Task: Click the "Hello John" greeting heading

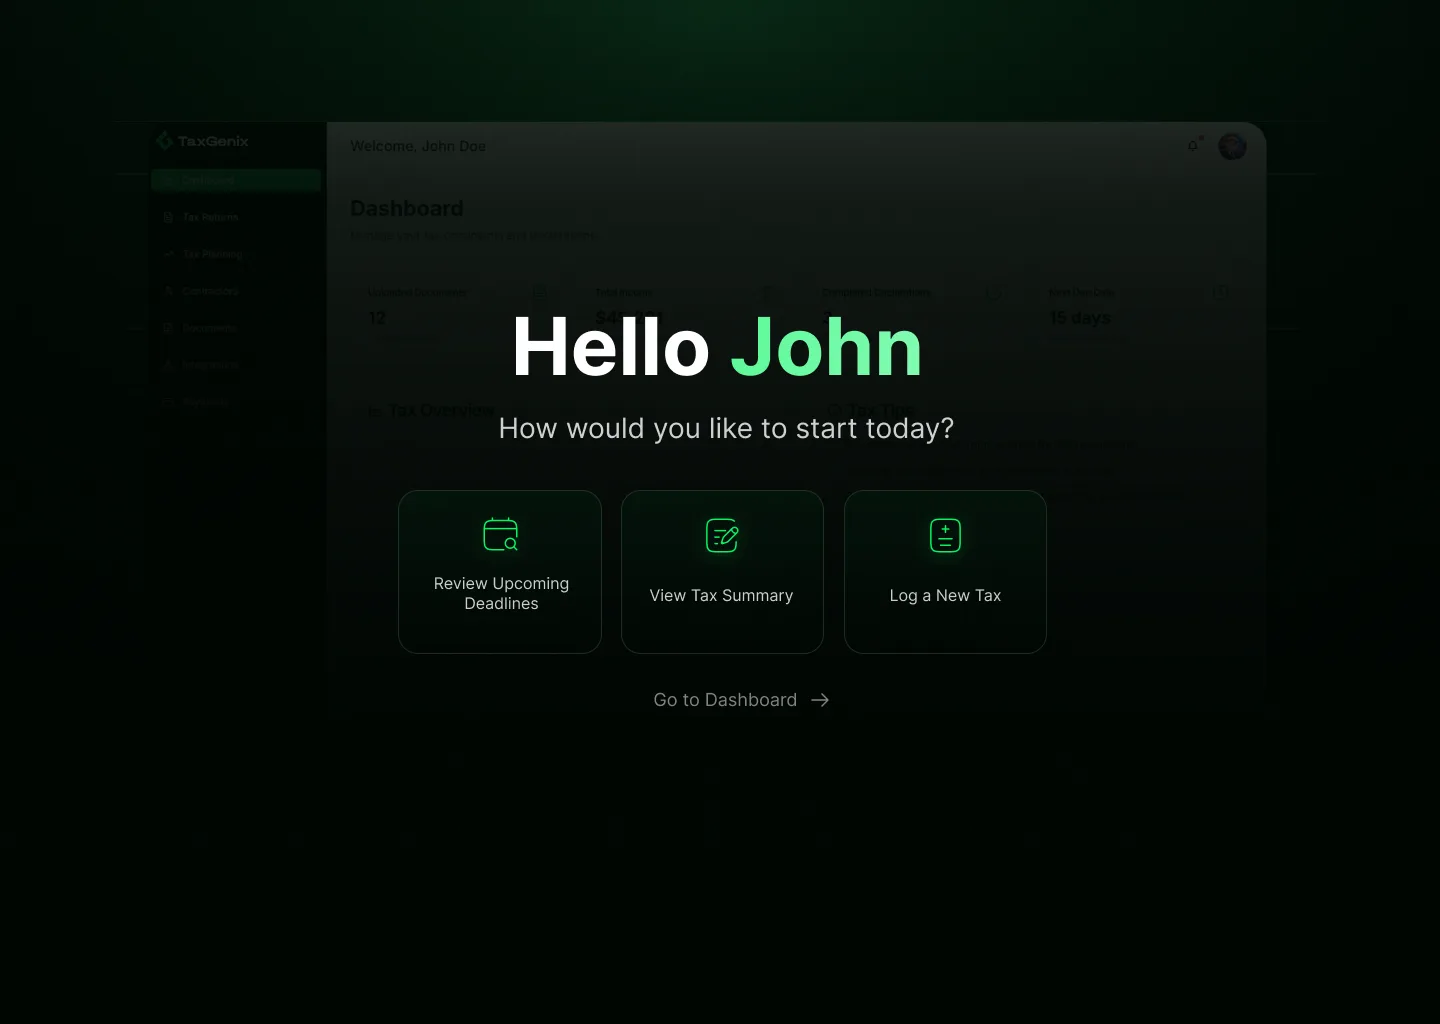Action: (717, 347)
